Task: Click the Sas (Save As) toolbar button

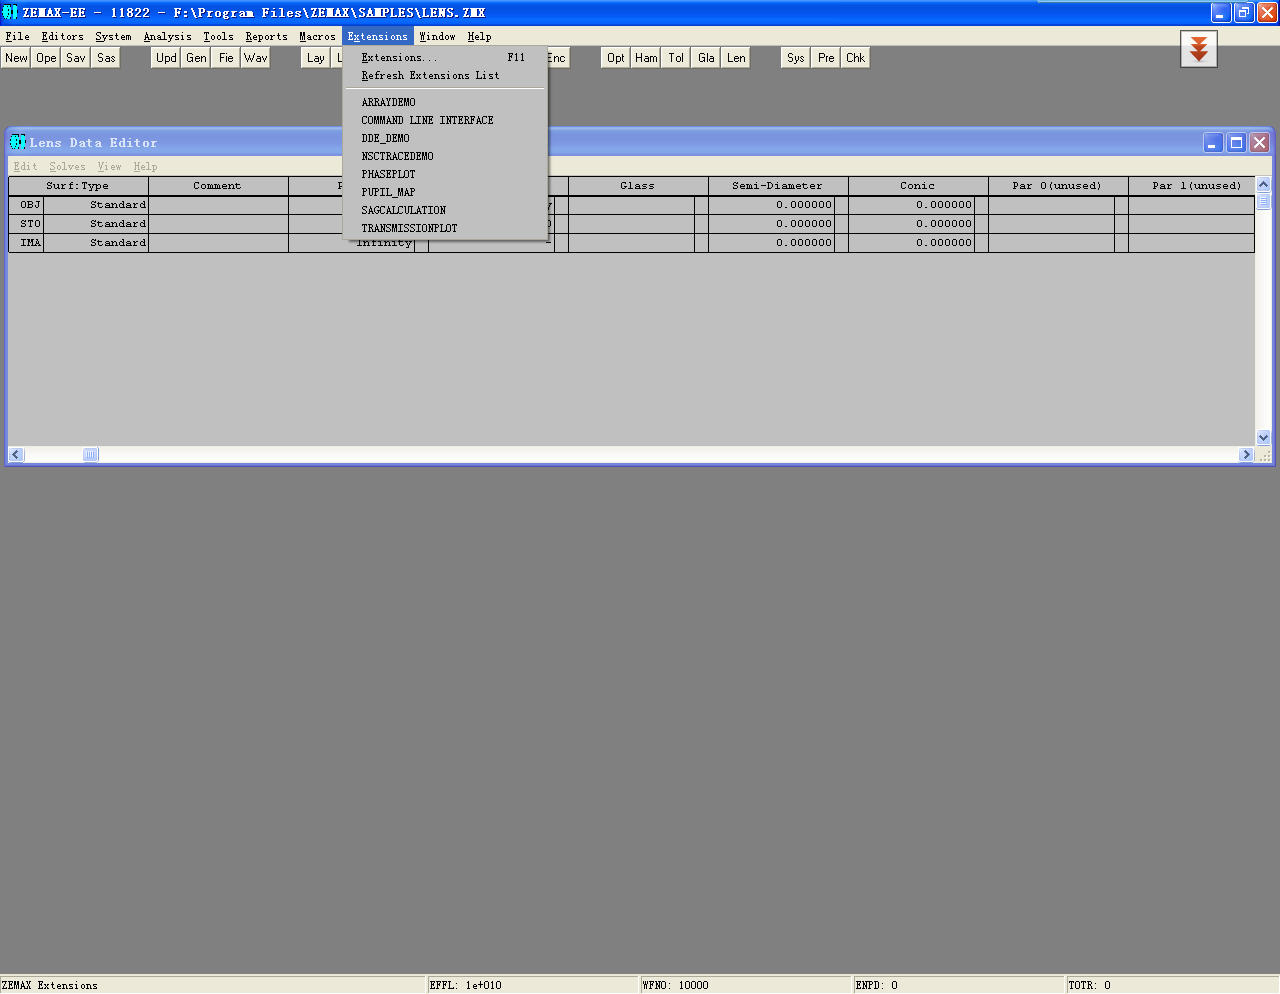Action: tap(106, 58)
